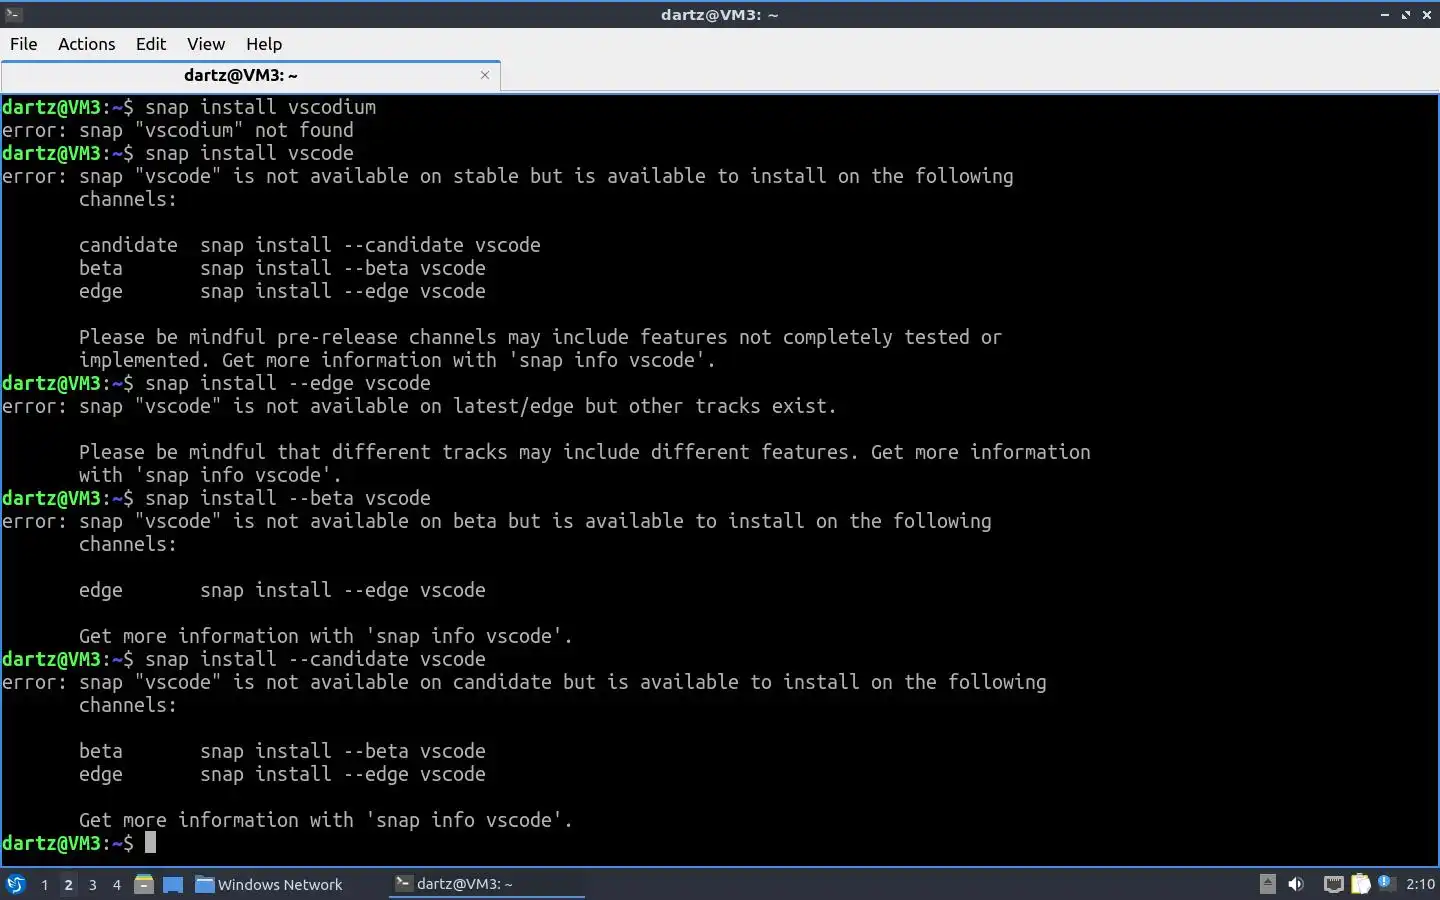
Task: Open the wired network tray icon
Action: (x=1333, y=884)
